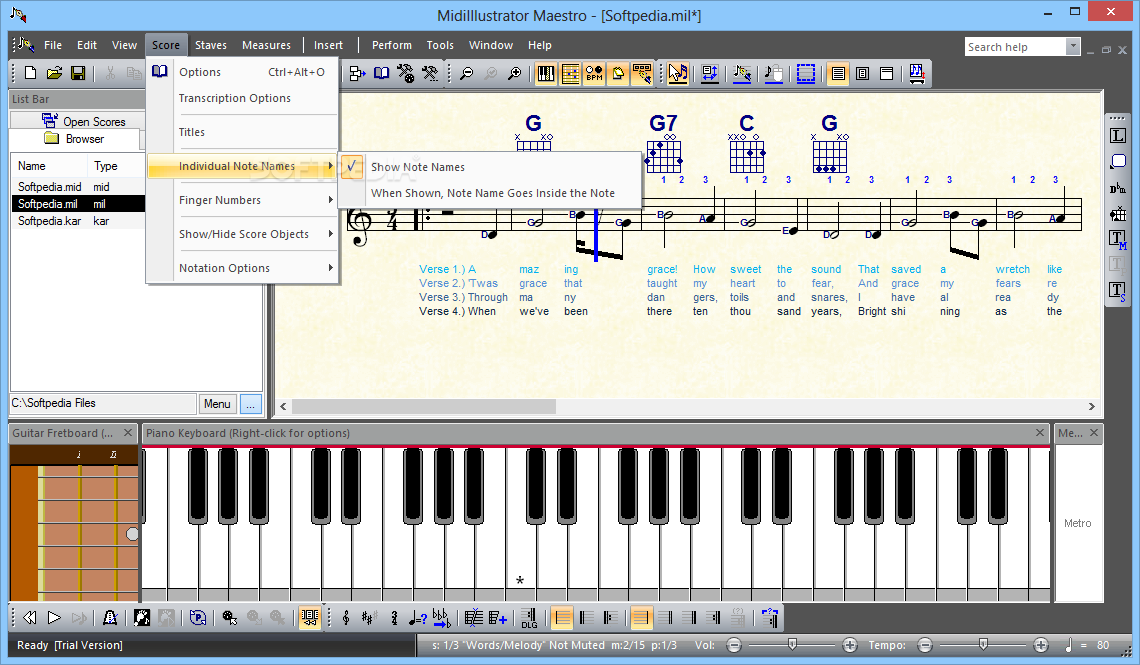Image resolution: width=1140 pixels, height=665 pixels.
Task: Switch to continuous page layout view icon
Action: tap(838, 73)
